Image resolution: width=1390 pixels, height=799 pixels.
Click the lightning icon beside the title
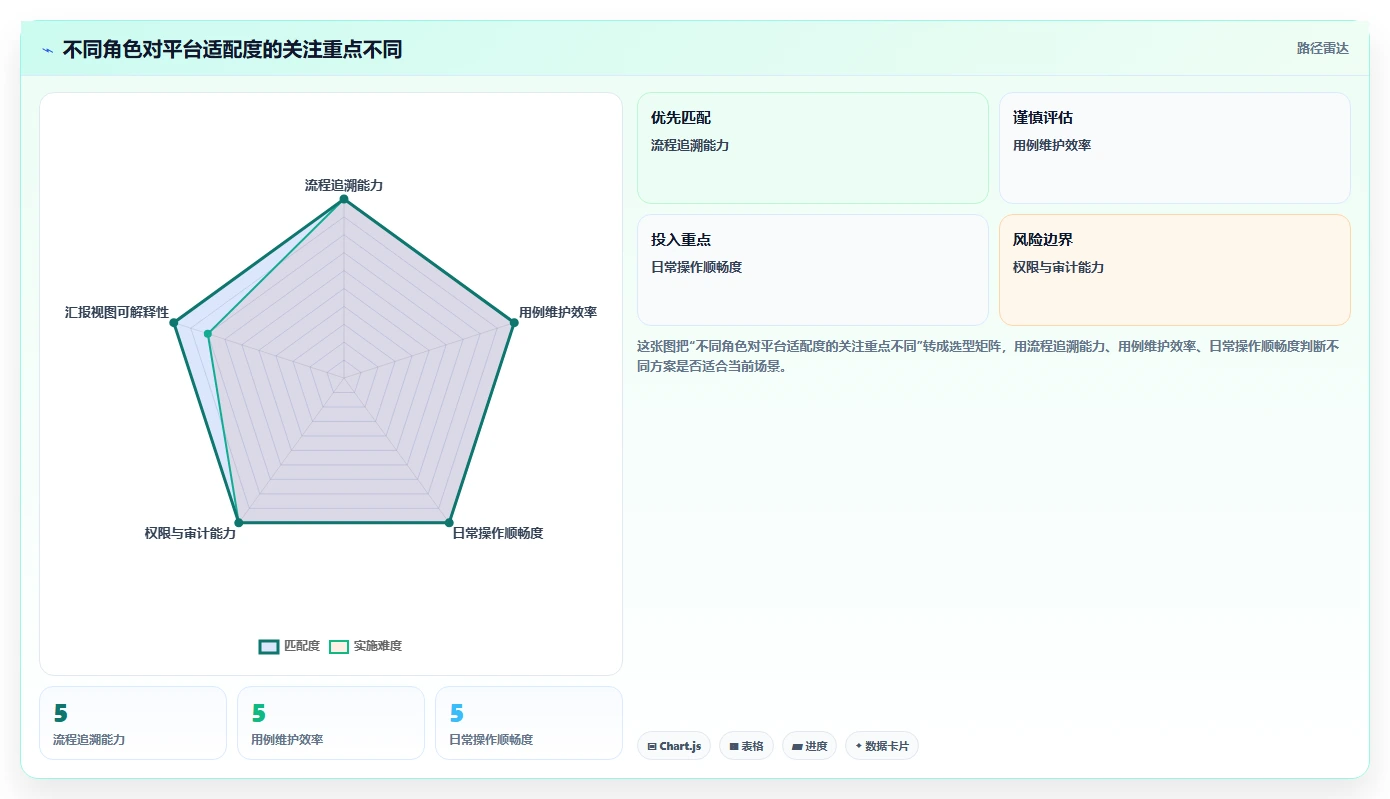pos(48,50)
